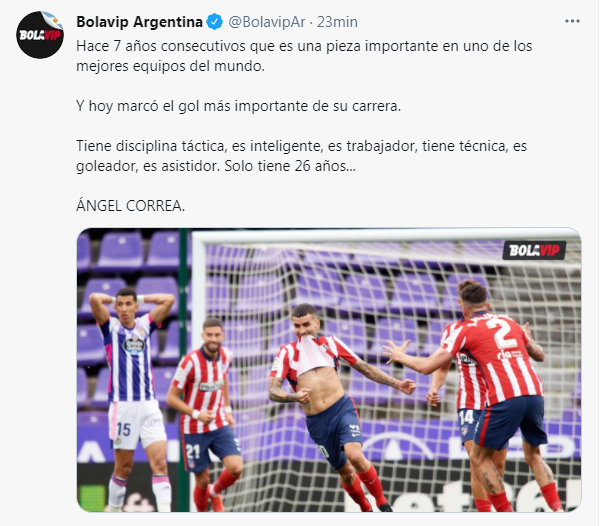Click the BOLAVIP watermark logo in photo

[534, 251]
